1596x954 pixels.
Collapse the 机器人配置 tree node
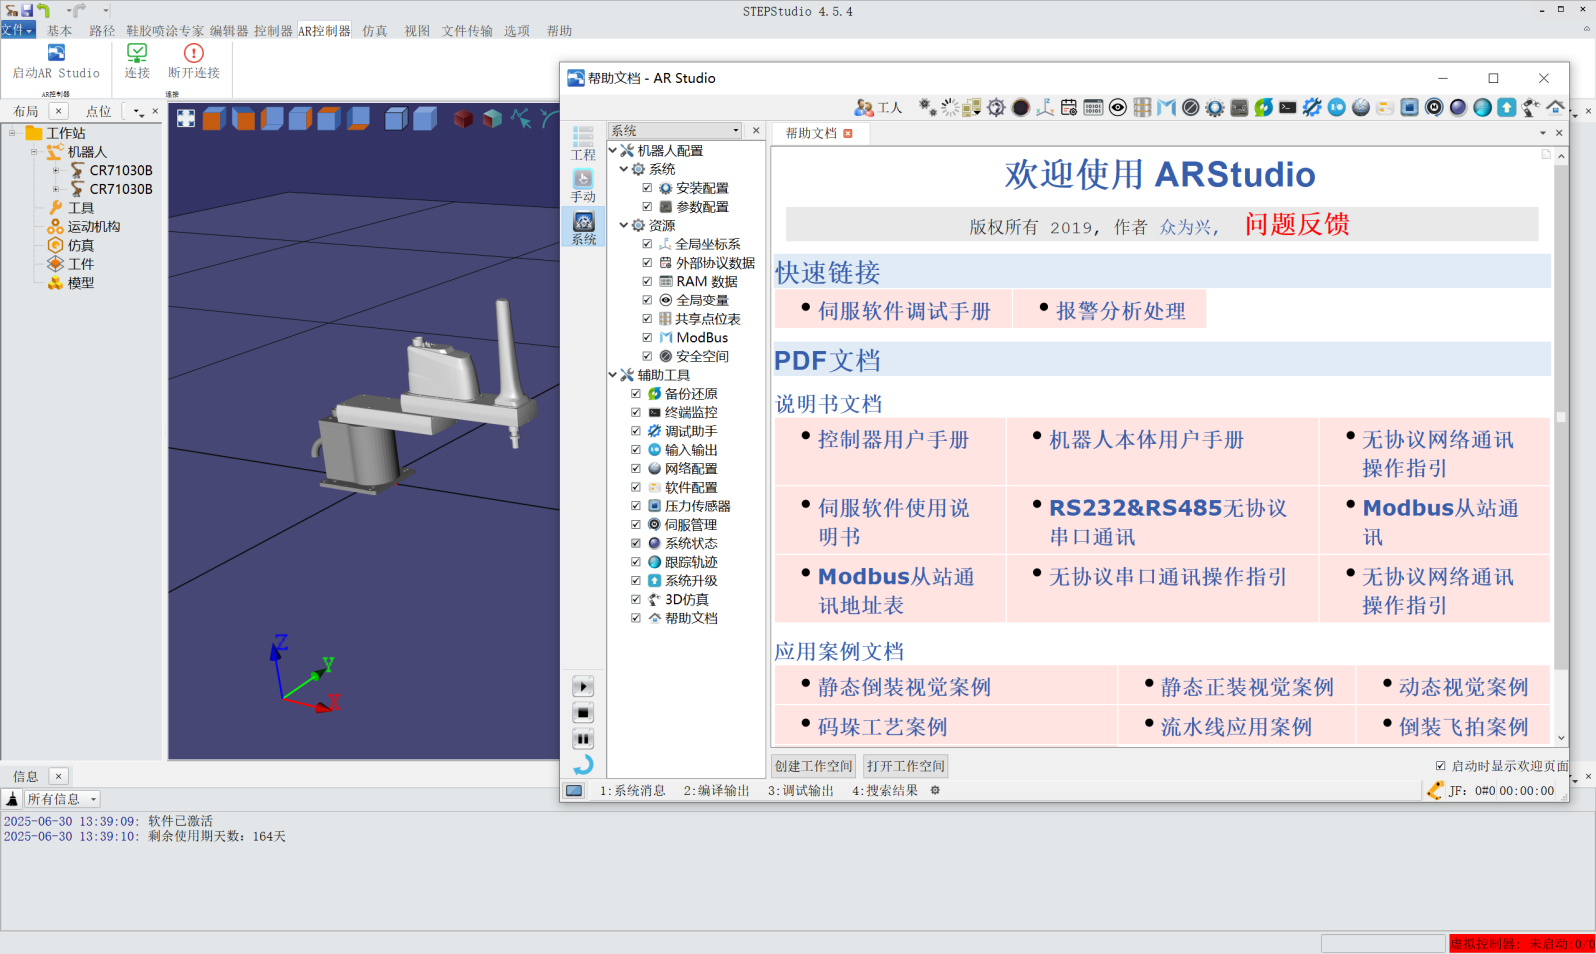coord(613,151)
